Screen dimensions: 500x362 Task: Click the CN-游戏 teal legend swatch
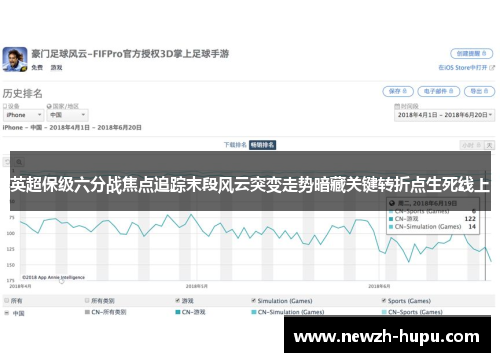[x=178, y=312]
